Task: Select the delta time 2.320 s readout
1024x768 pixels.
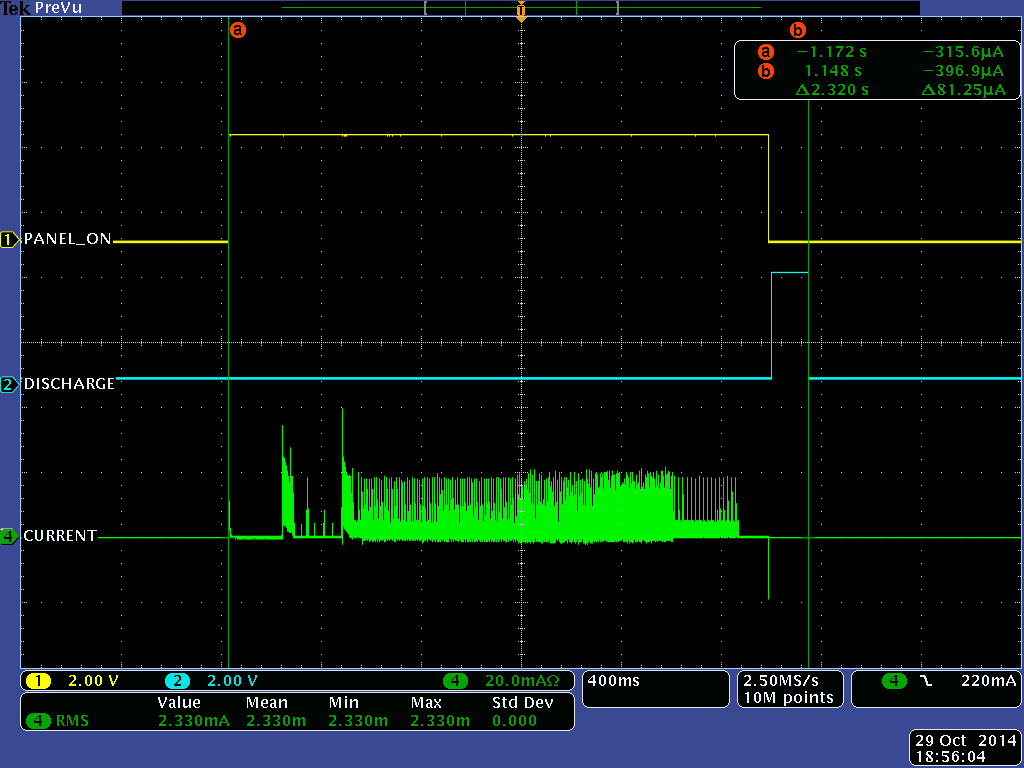Action: pos(832,90)
